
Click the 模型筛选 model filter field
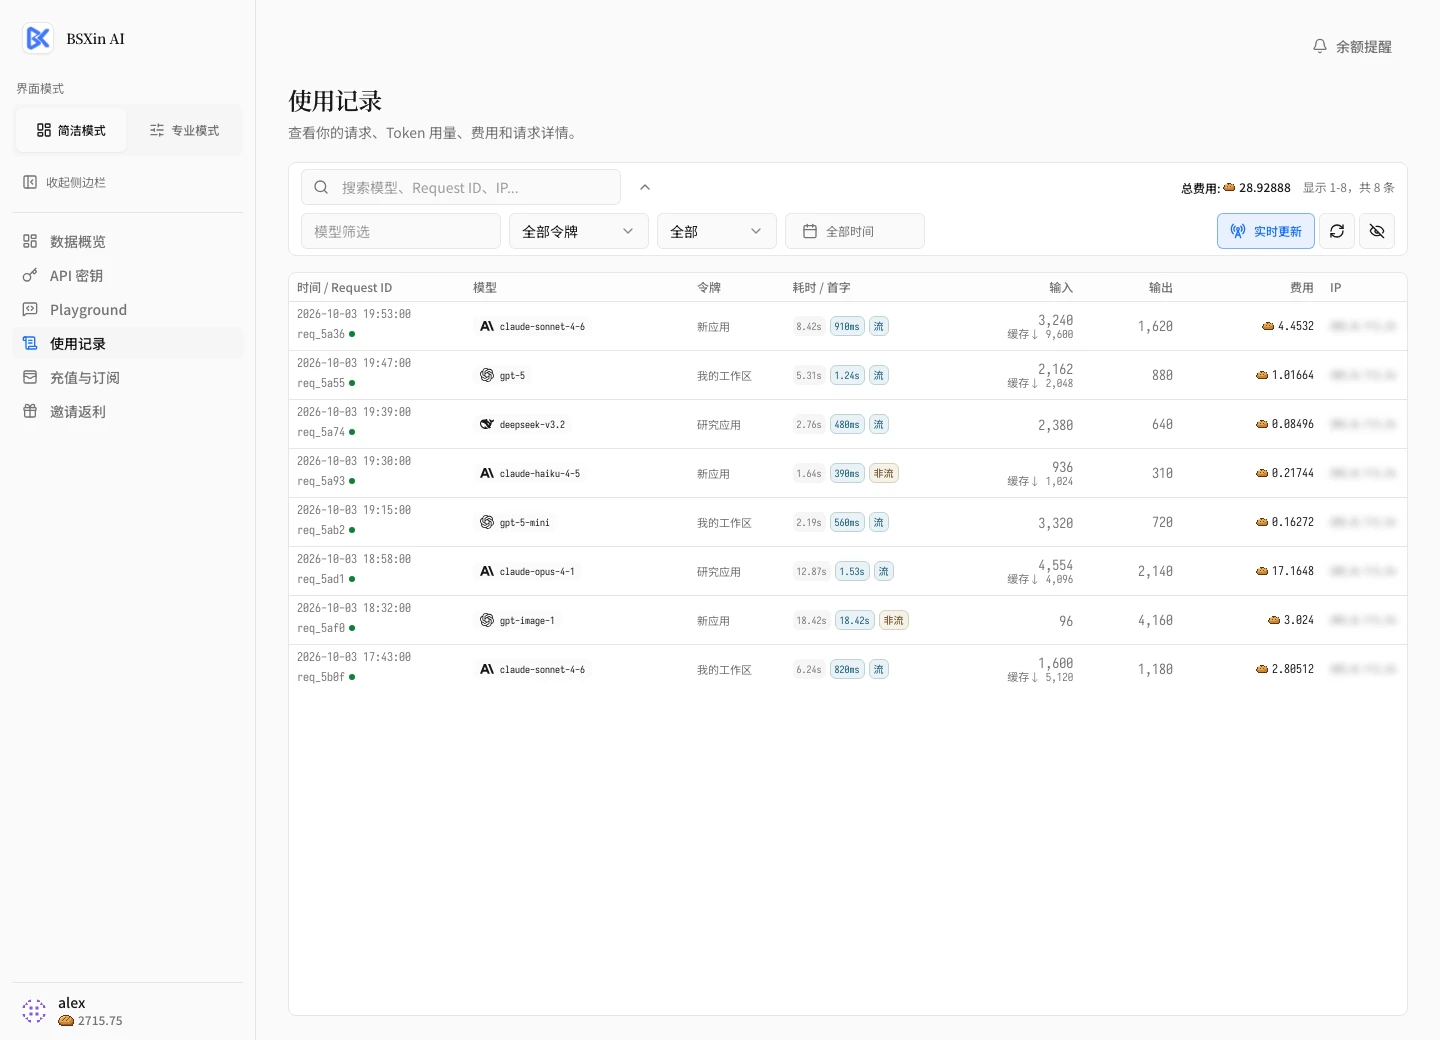(401, 231)
